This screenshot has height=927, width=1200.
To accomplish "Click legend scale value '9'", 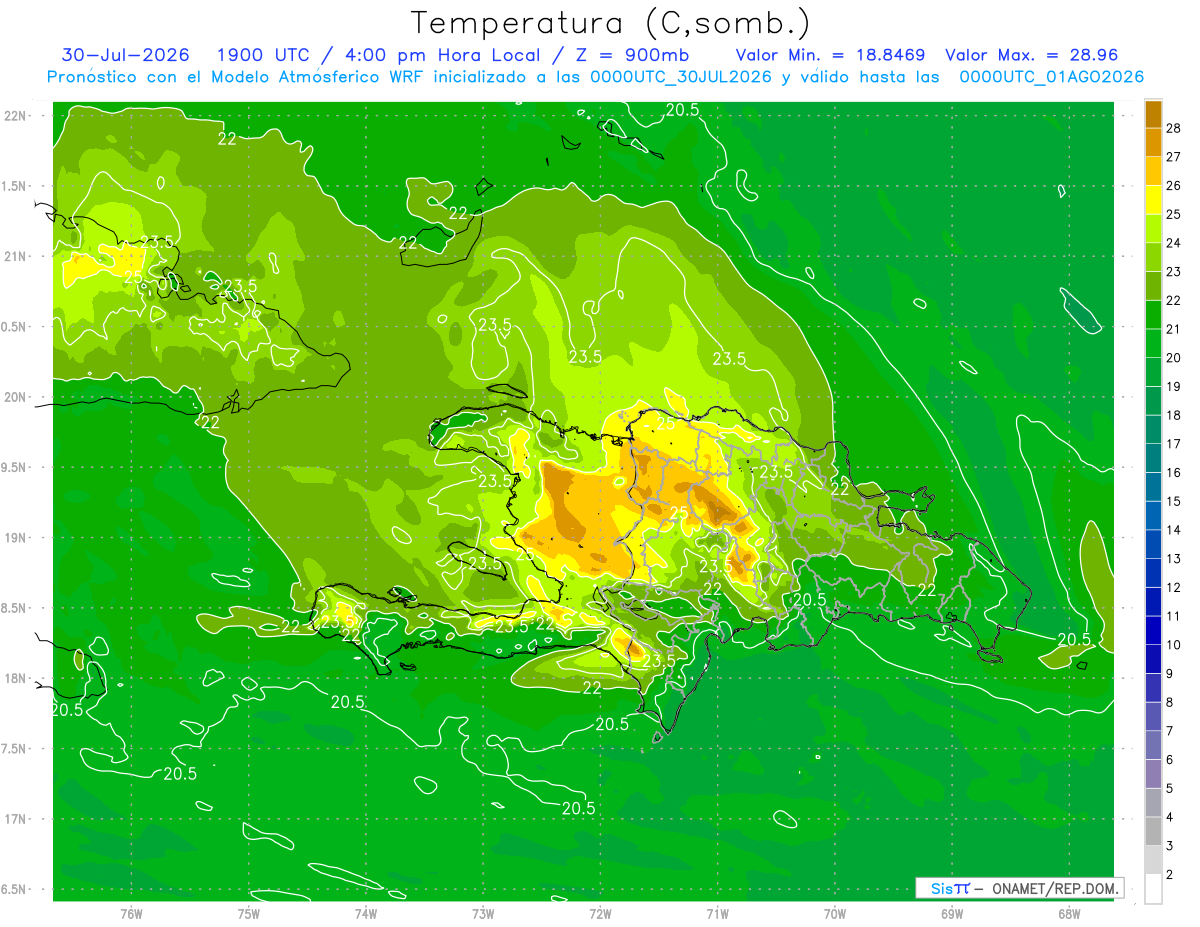I will (x=1171, y=674).
